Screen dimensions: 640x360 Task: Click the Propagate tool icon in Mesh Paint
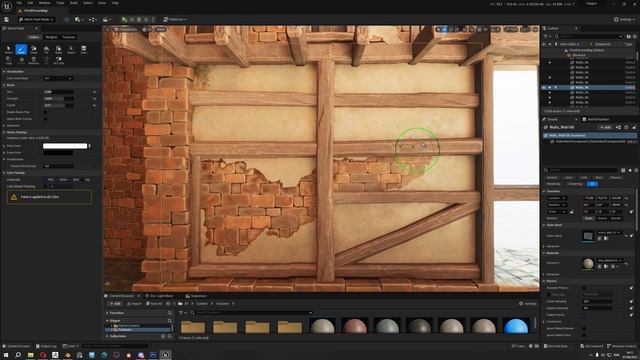coord(59,49)
